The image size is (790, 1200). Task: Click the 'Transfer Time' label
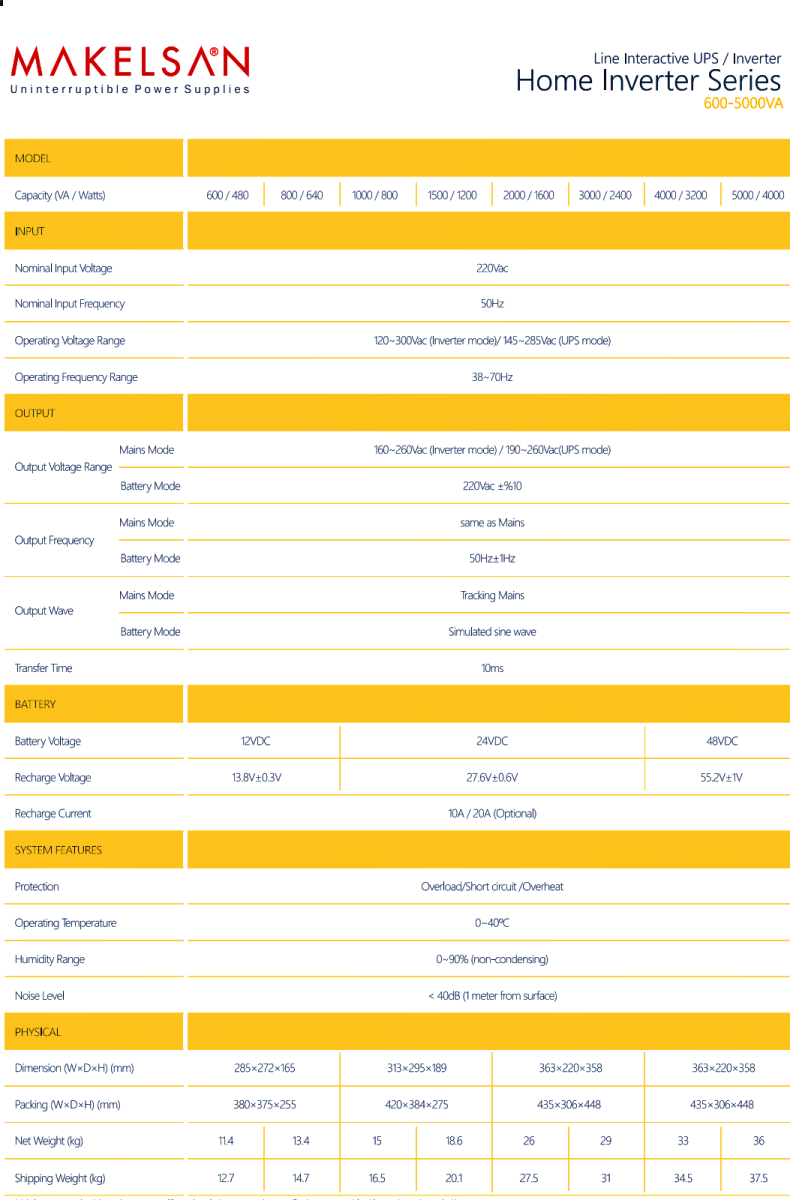pyautogui.click(x=43, y=668)
